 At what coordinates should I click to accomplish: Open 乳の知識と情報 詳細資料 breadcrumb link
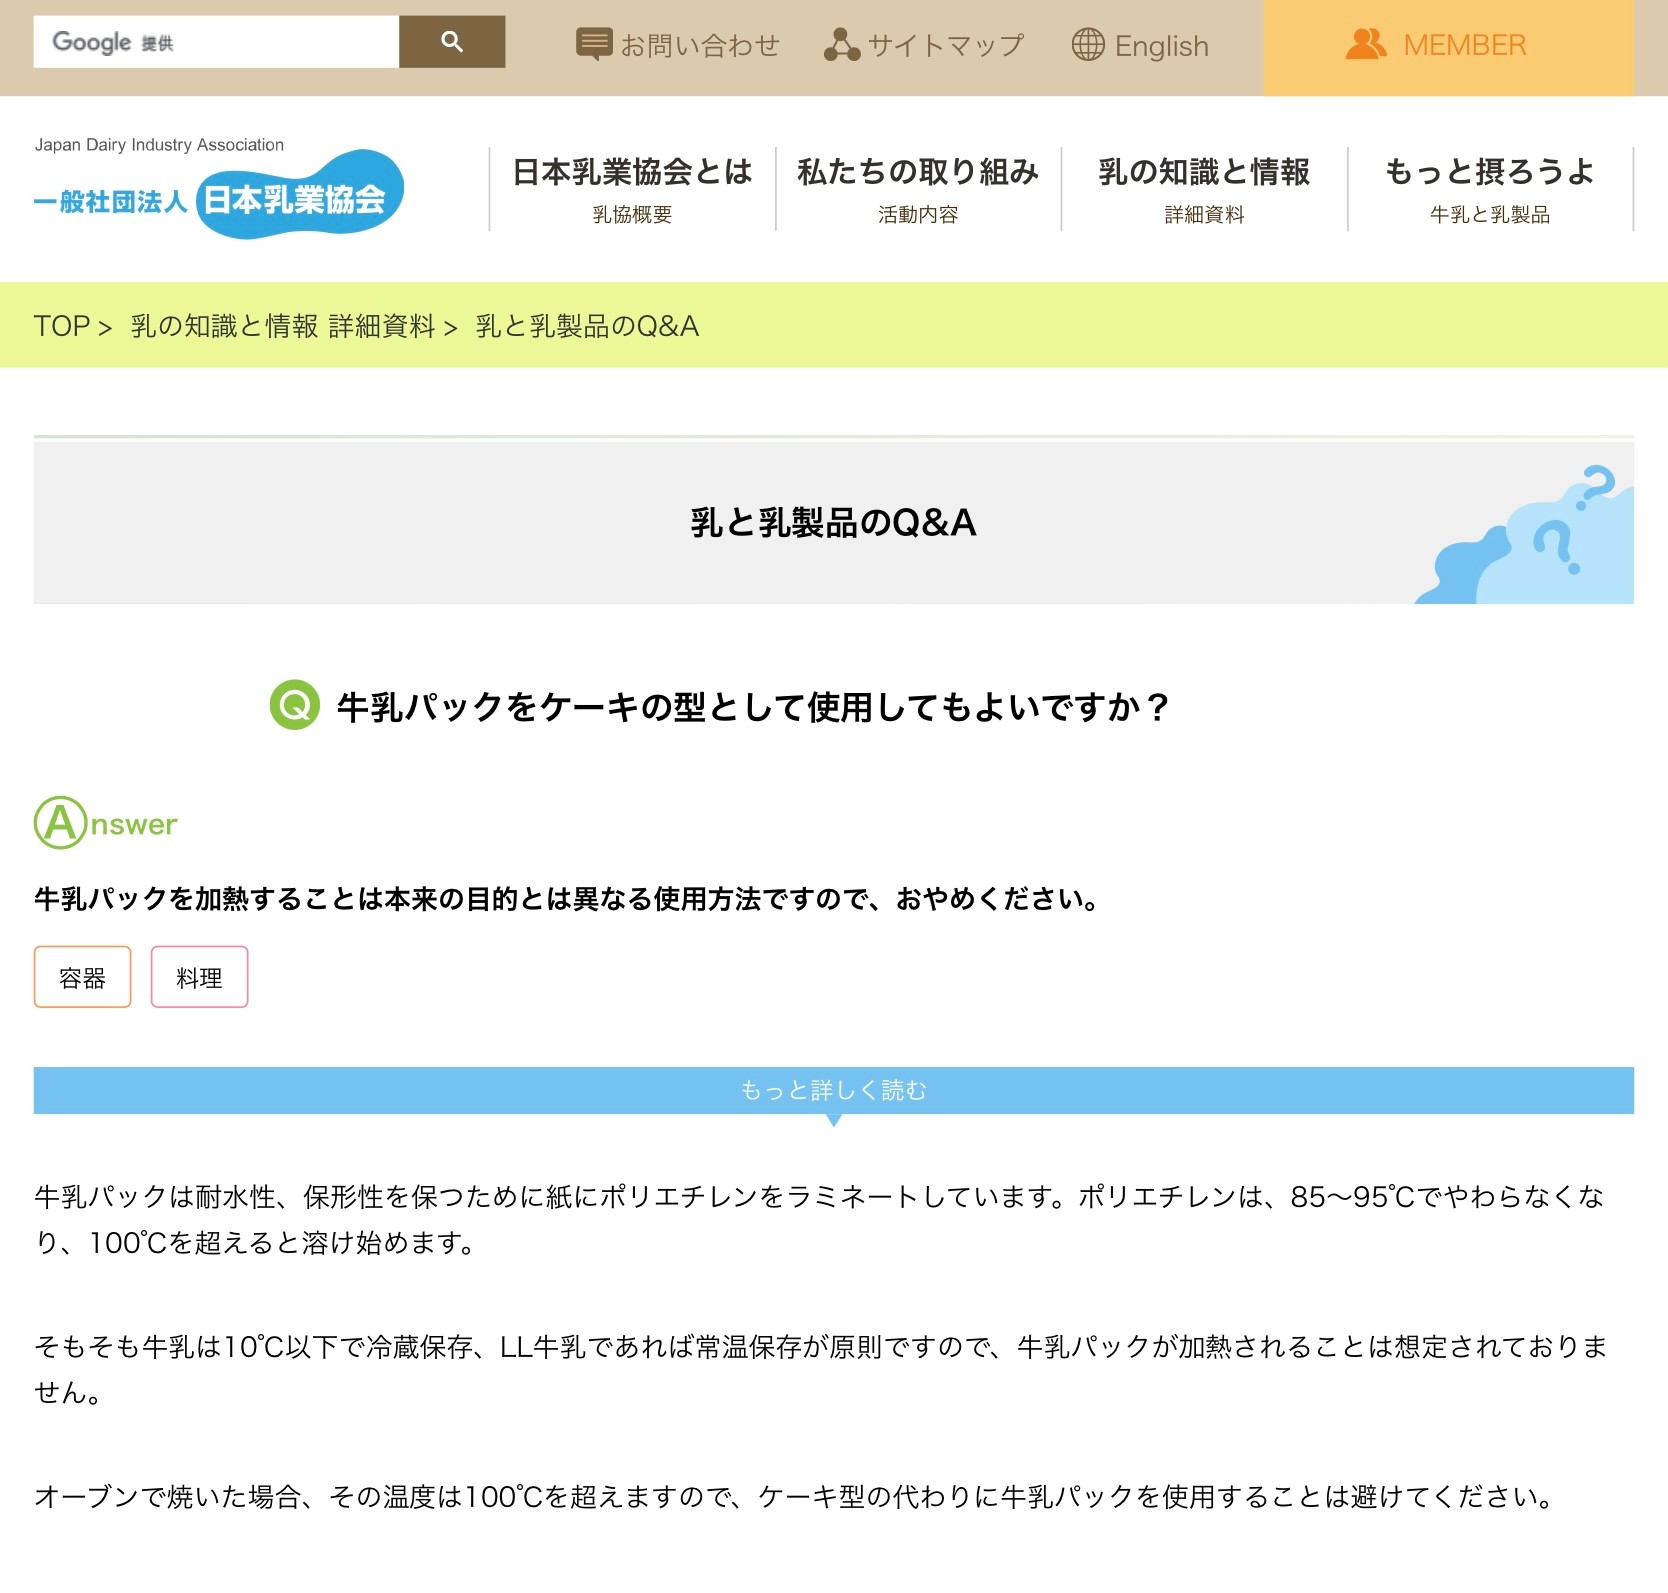click(283, 326)
